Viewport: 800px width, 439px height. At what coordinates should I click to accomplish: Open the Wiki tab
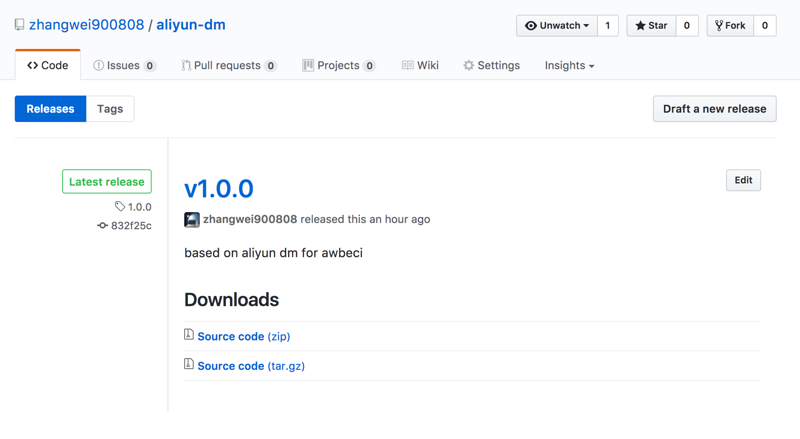tap(420, 65)
